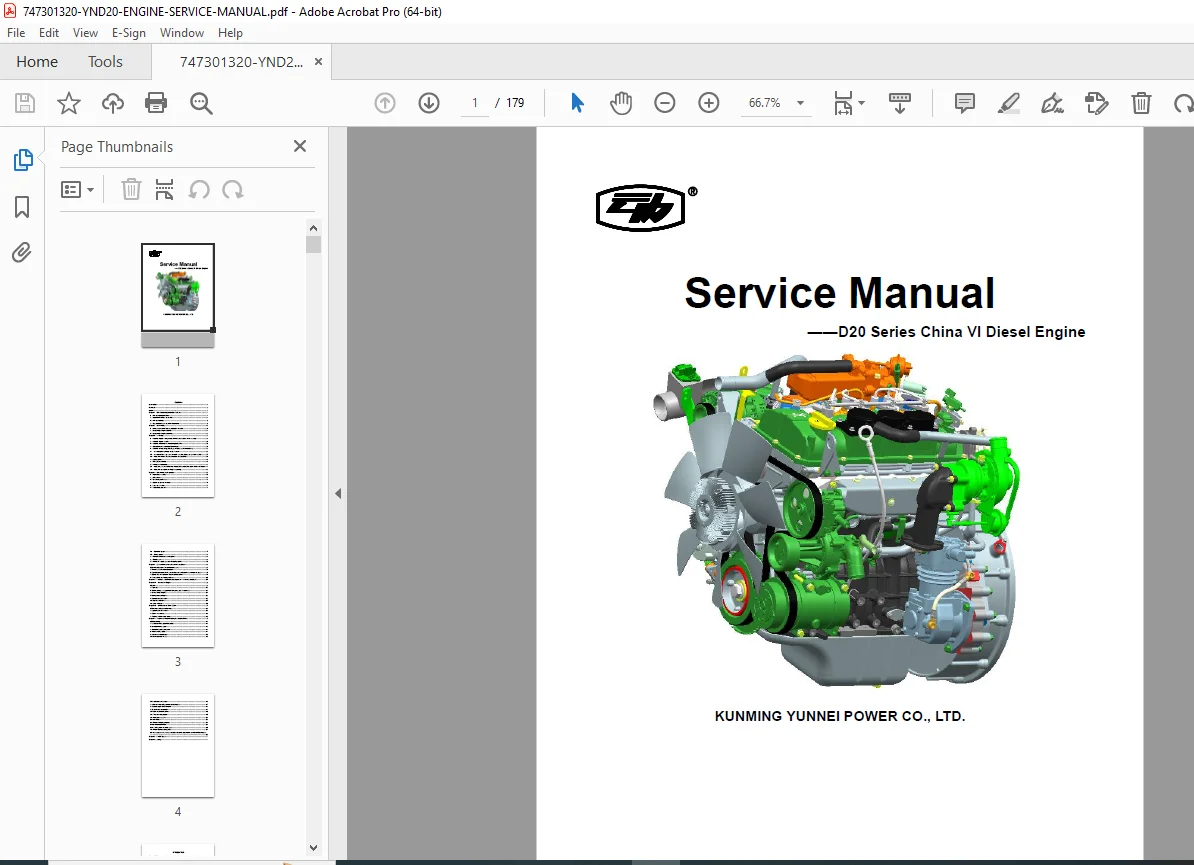1194x865 pixels.
Task: Click the fit page scrolling icon
Action: click(843, 103)
